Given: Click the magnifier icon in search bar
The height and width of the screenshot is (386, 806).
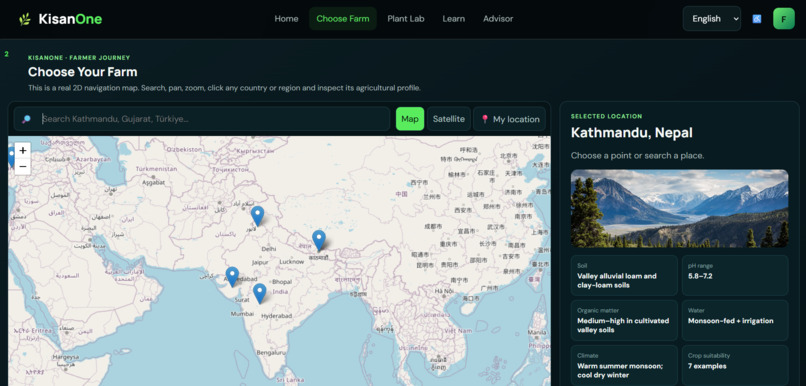Looking at the screenshot, I should tap(26, 119).
